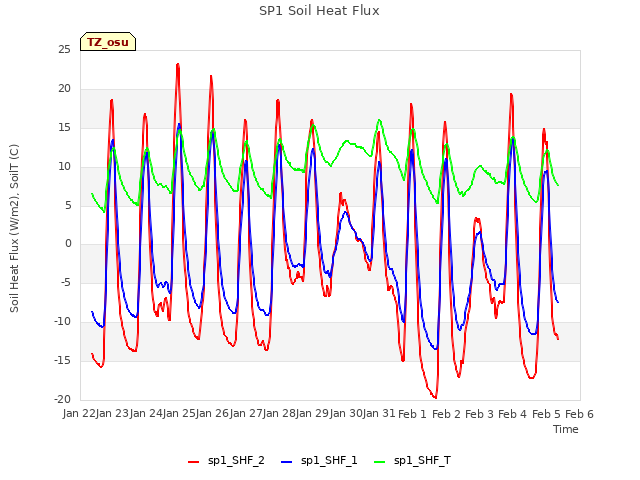
Task: Toggle the sp1_SHF_T legend label
Action: 422,461
